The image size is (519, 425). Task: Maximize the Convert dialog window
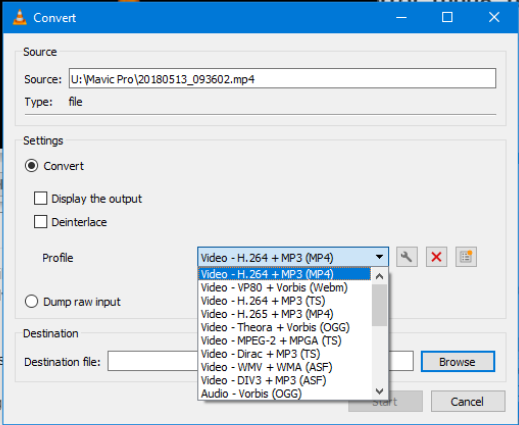(x=447, y=17)
